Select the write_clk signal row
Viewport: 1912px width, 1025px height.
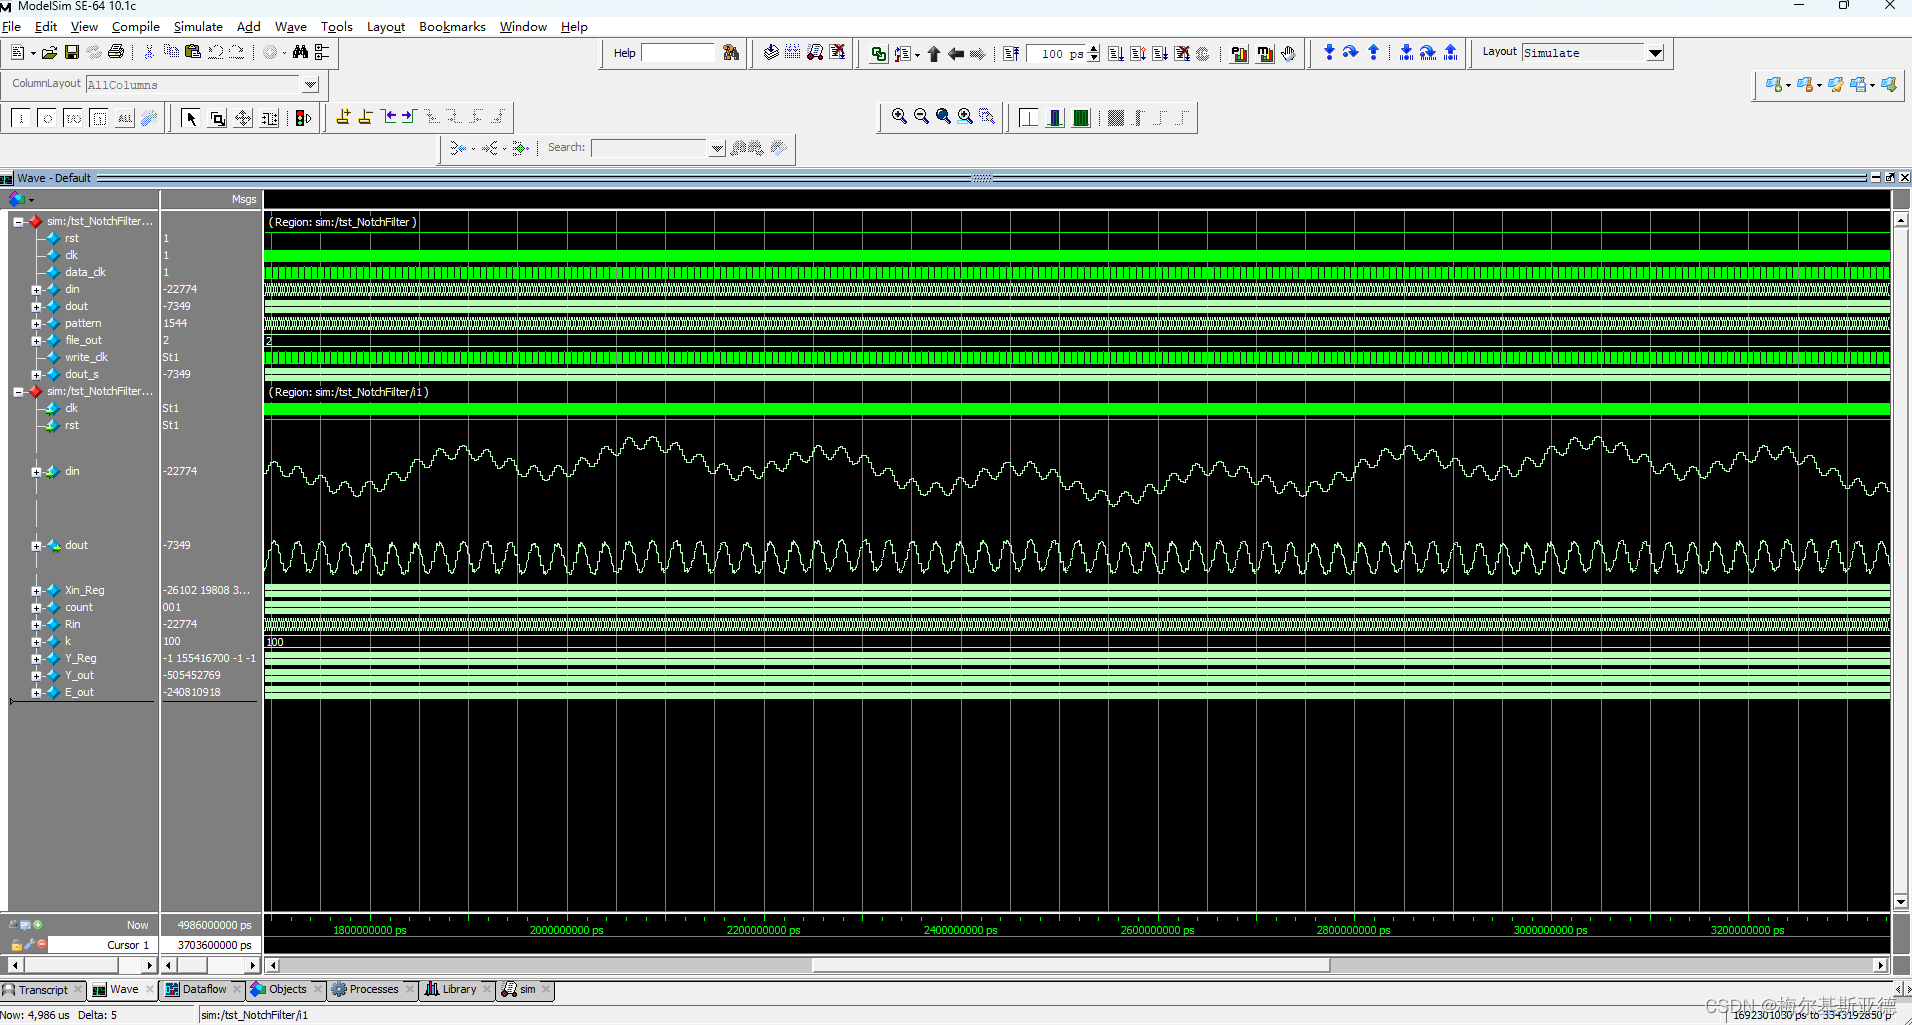pyautogui.click(x=86, y=358)
